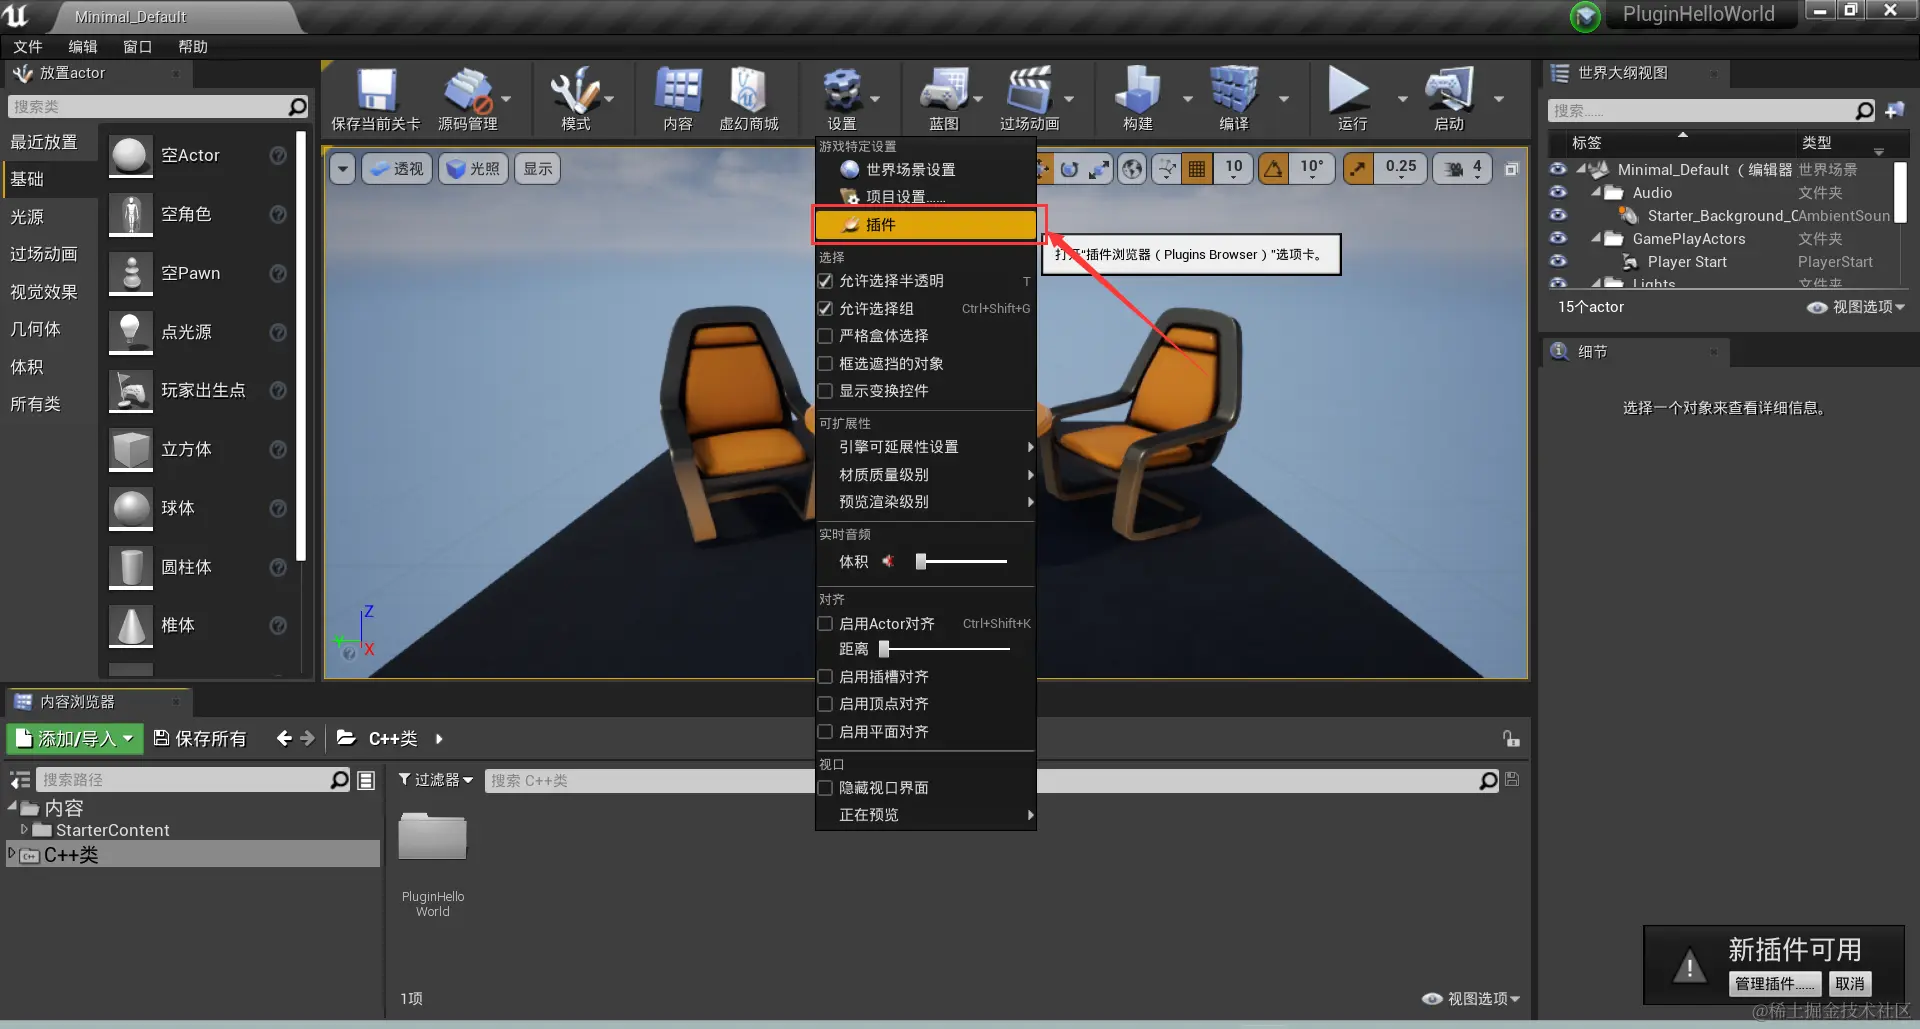The height and width of the screenshot is (1029, 1920).
Task: Enable the 显示变换控件 checkbox
Action: coord(826,391)
